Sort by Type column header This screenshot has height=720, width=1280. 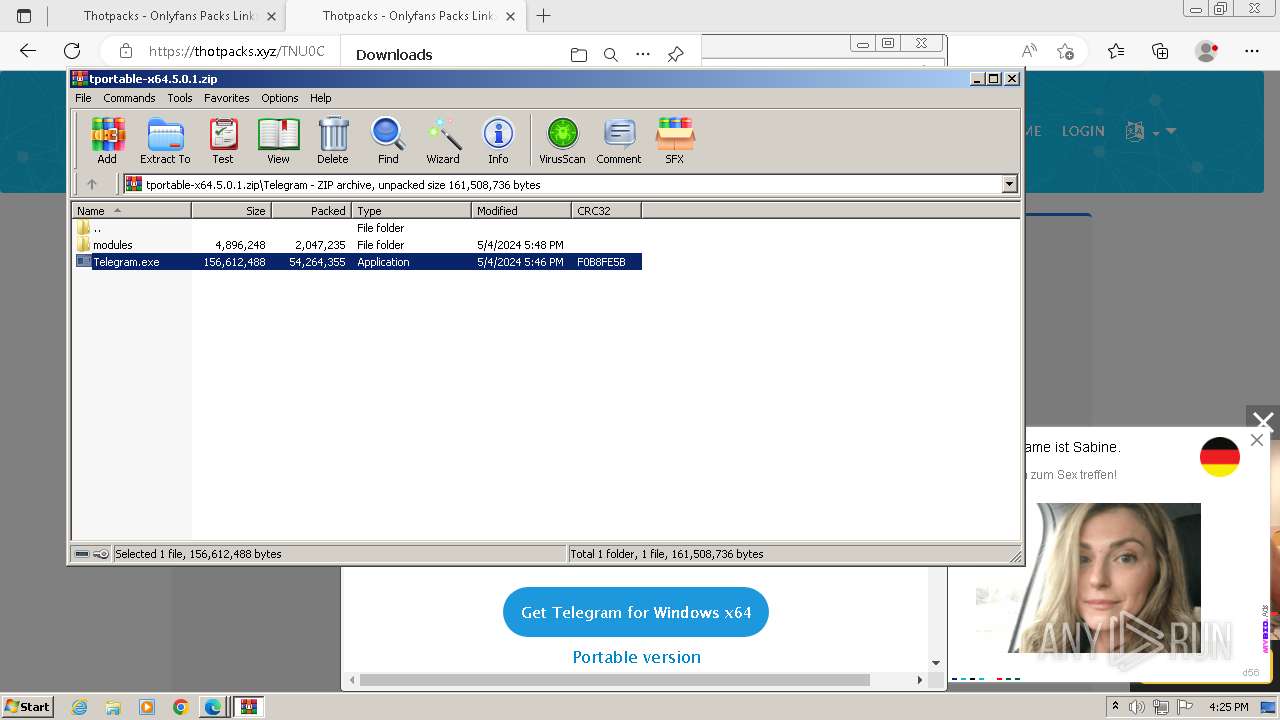411,210
